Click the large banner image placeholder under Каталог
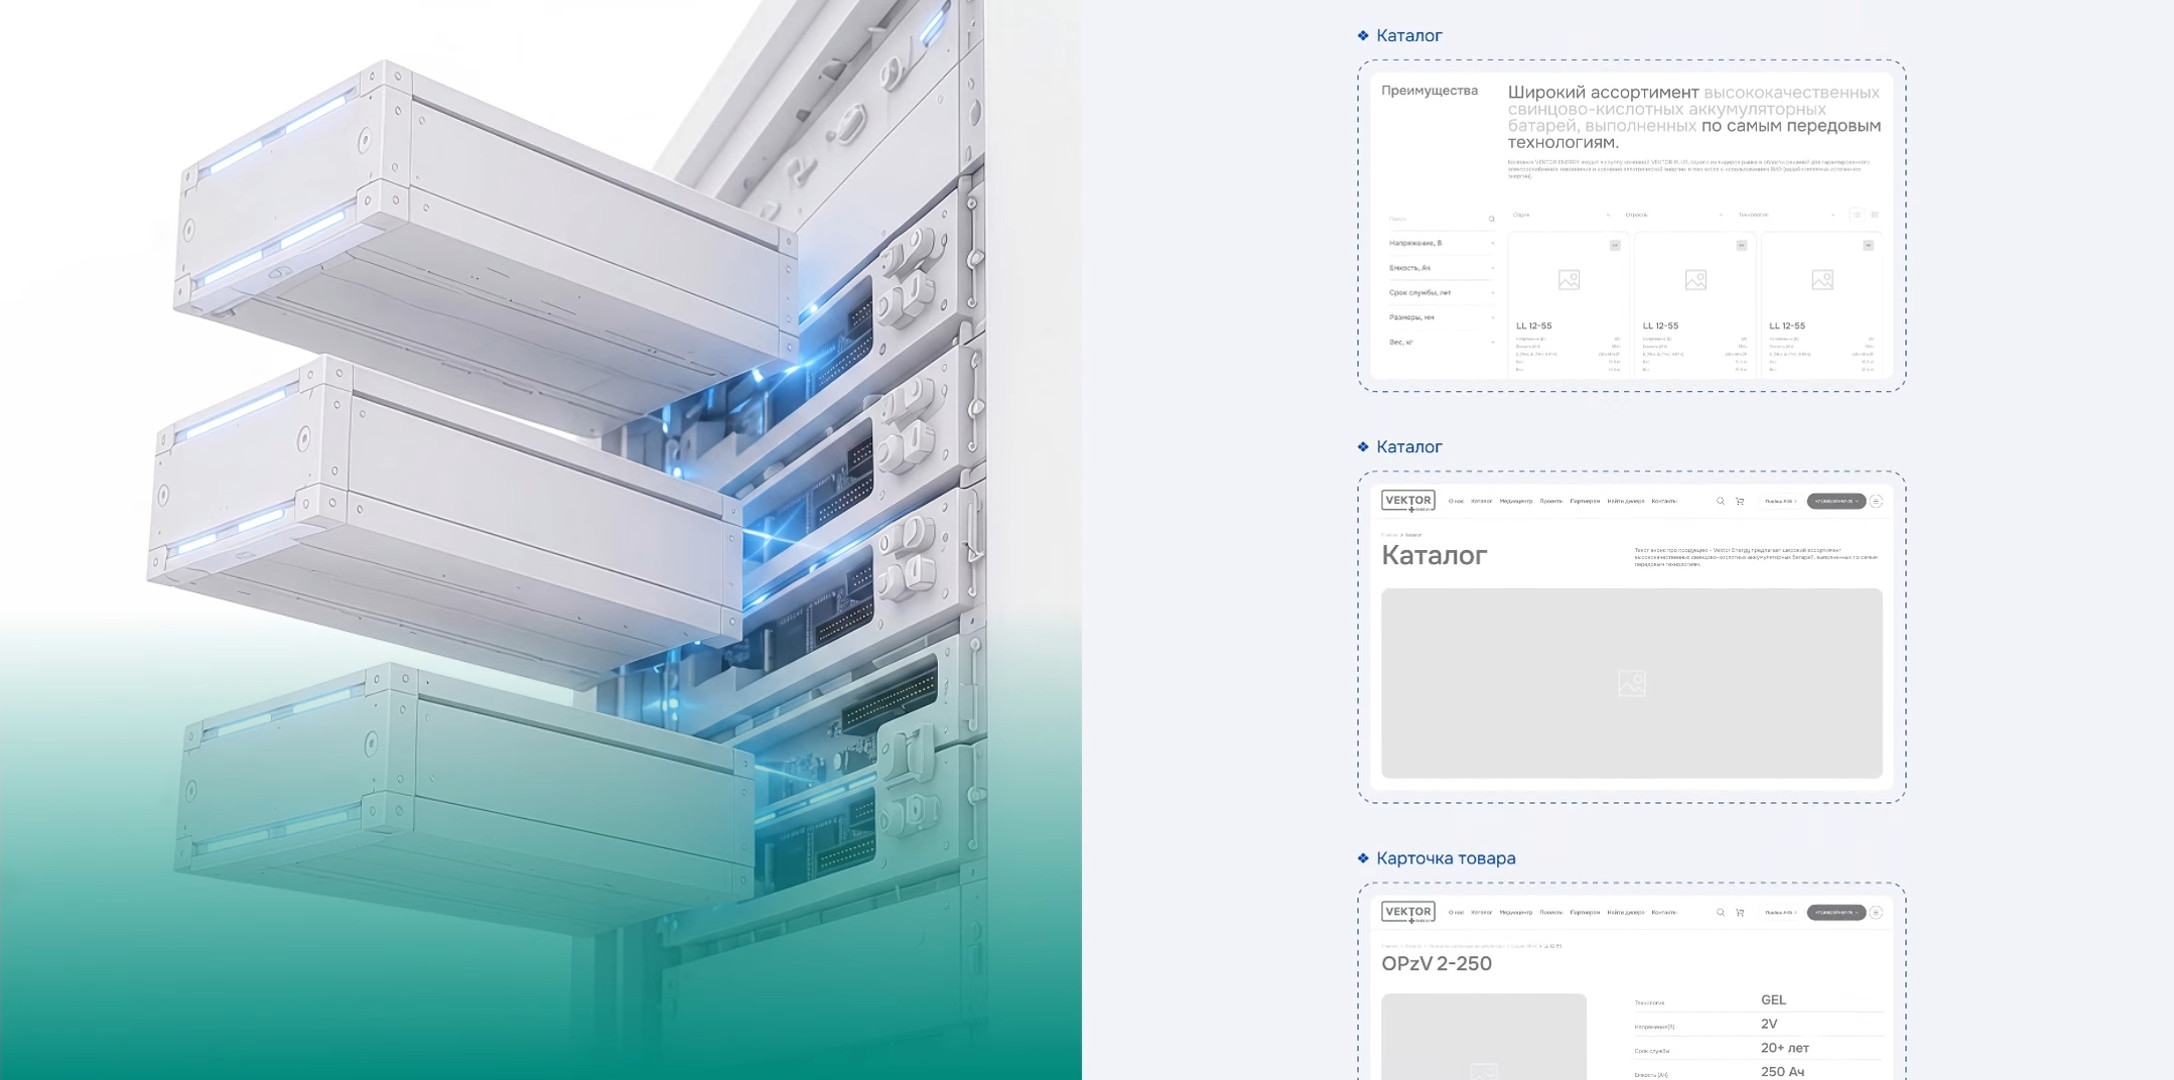Image resolution: width=2174 pixels, height=1080 pixels. pyautogui.click(x=1632, y=683)
